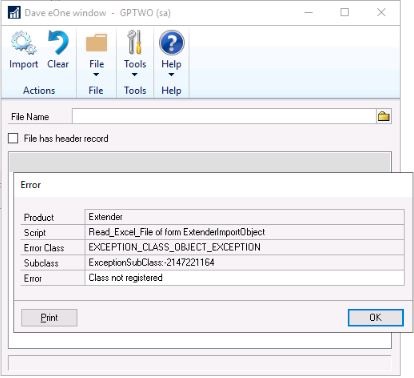Select 'Class not registered' error text
414x378 pixels.
point(125,278)
